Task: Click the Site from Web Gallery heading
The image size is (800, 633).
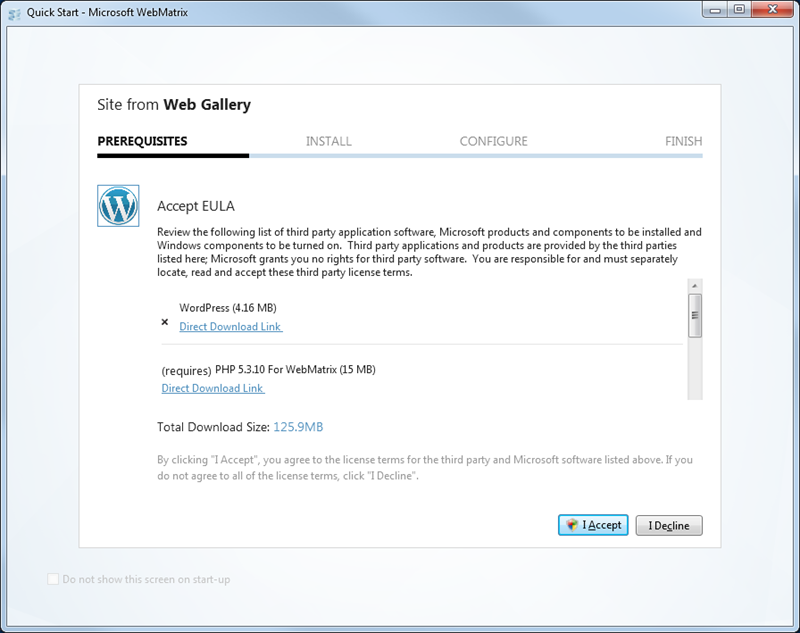Action: point(174,105)
